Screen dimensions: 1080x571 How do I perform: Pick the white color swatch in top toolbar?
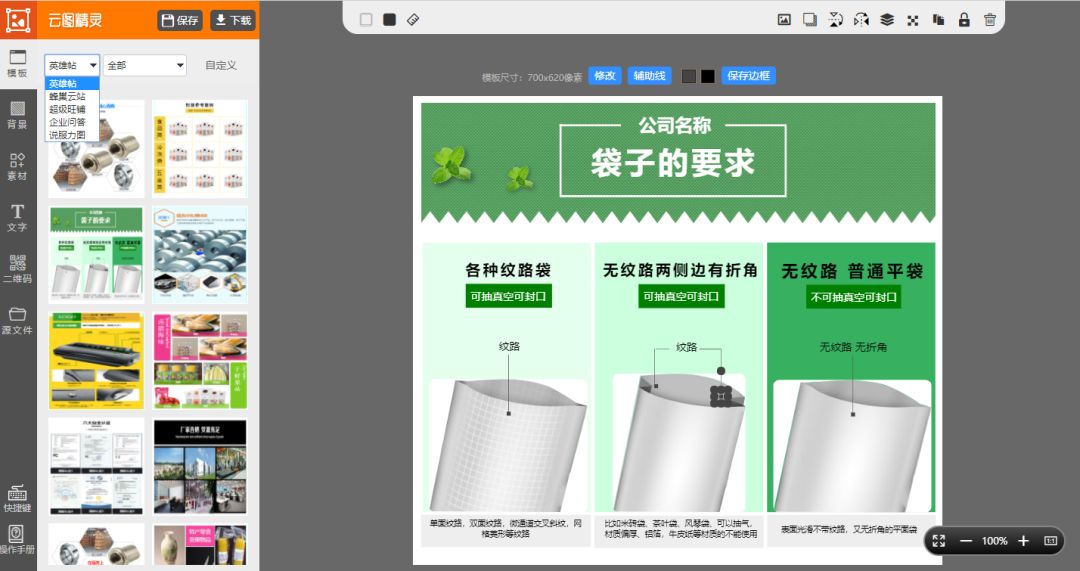[366, 19]
